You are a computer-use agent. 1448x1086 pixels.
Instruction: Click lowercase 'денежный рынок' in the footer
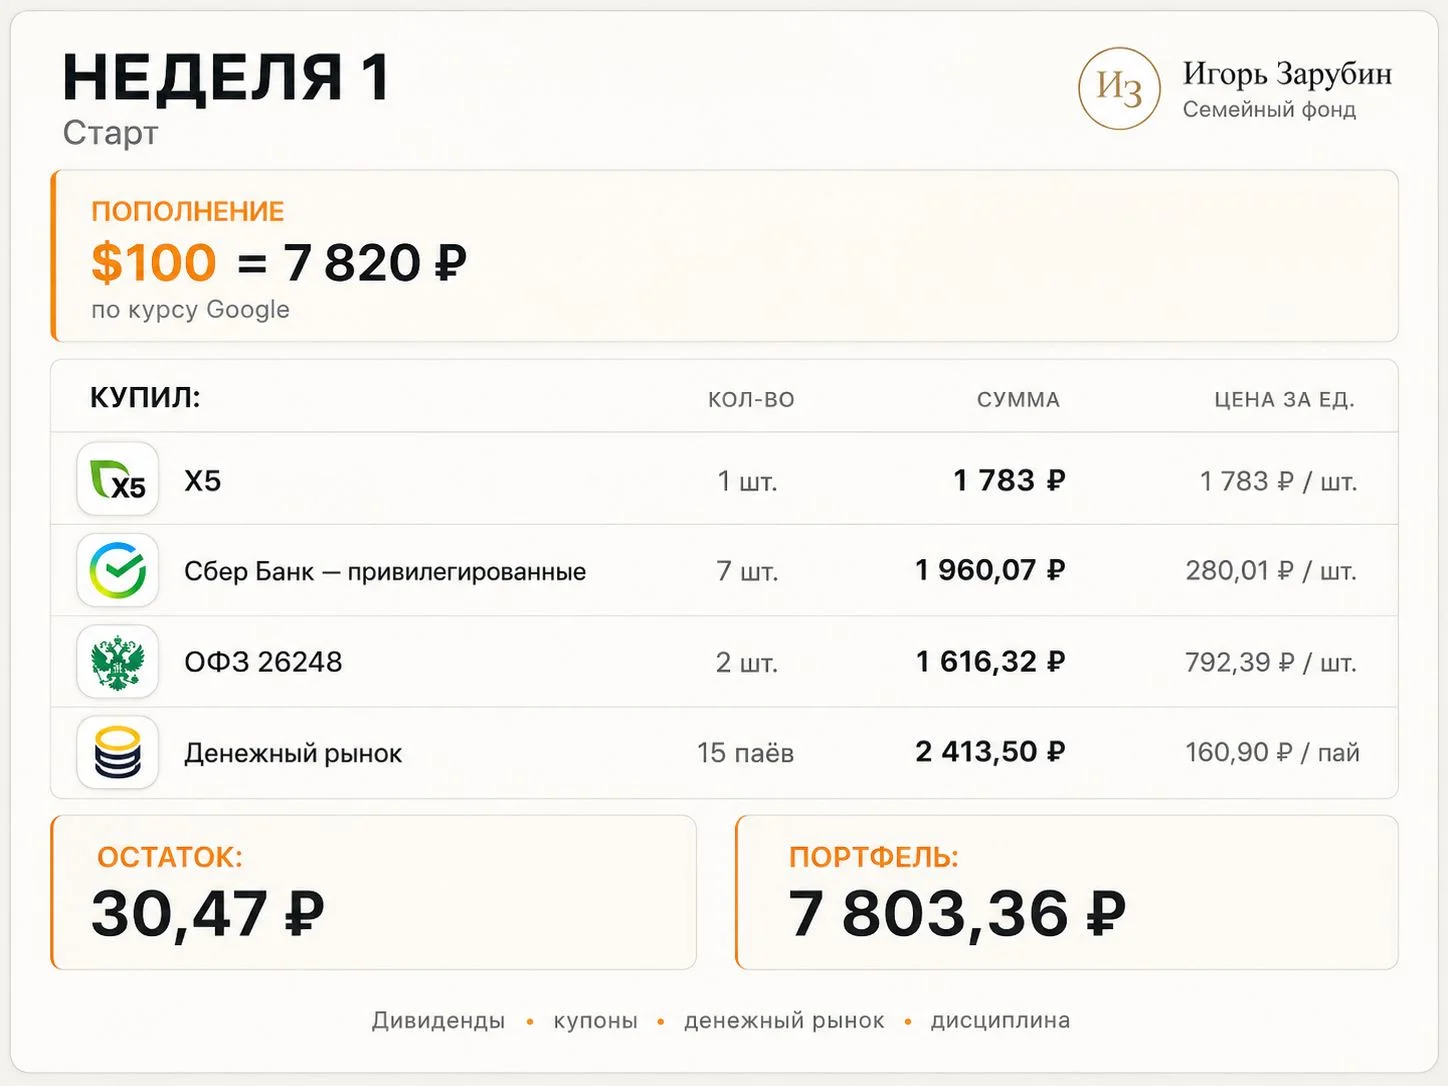[784, 1021]
